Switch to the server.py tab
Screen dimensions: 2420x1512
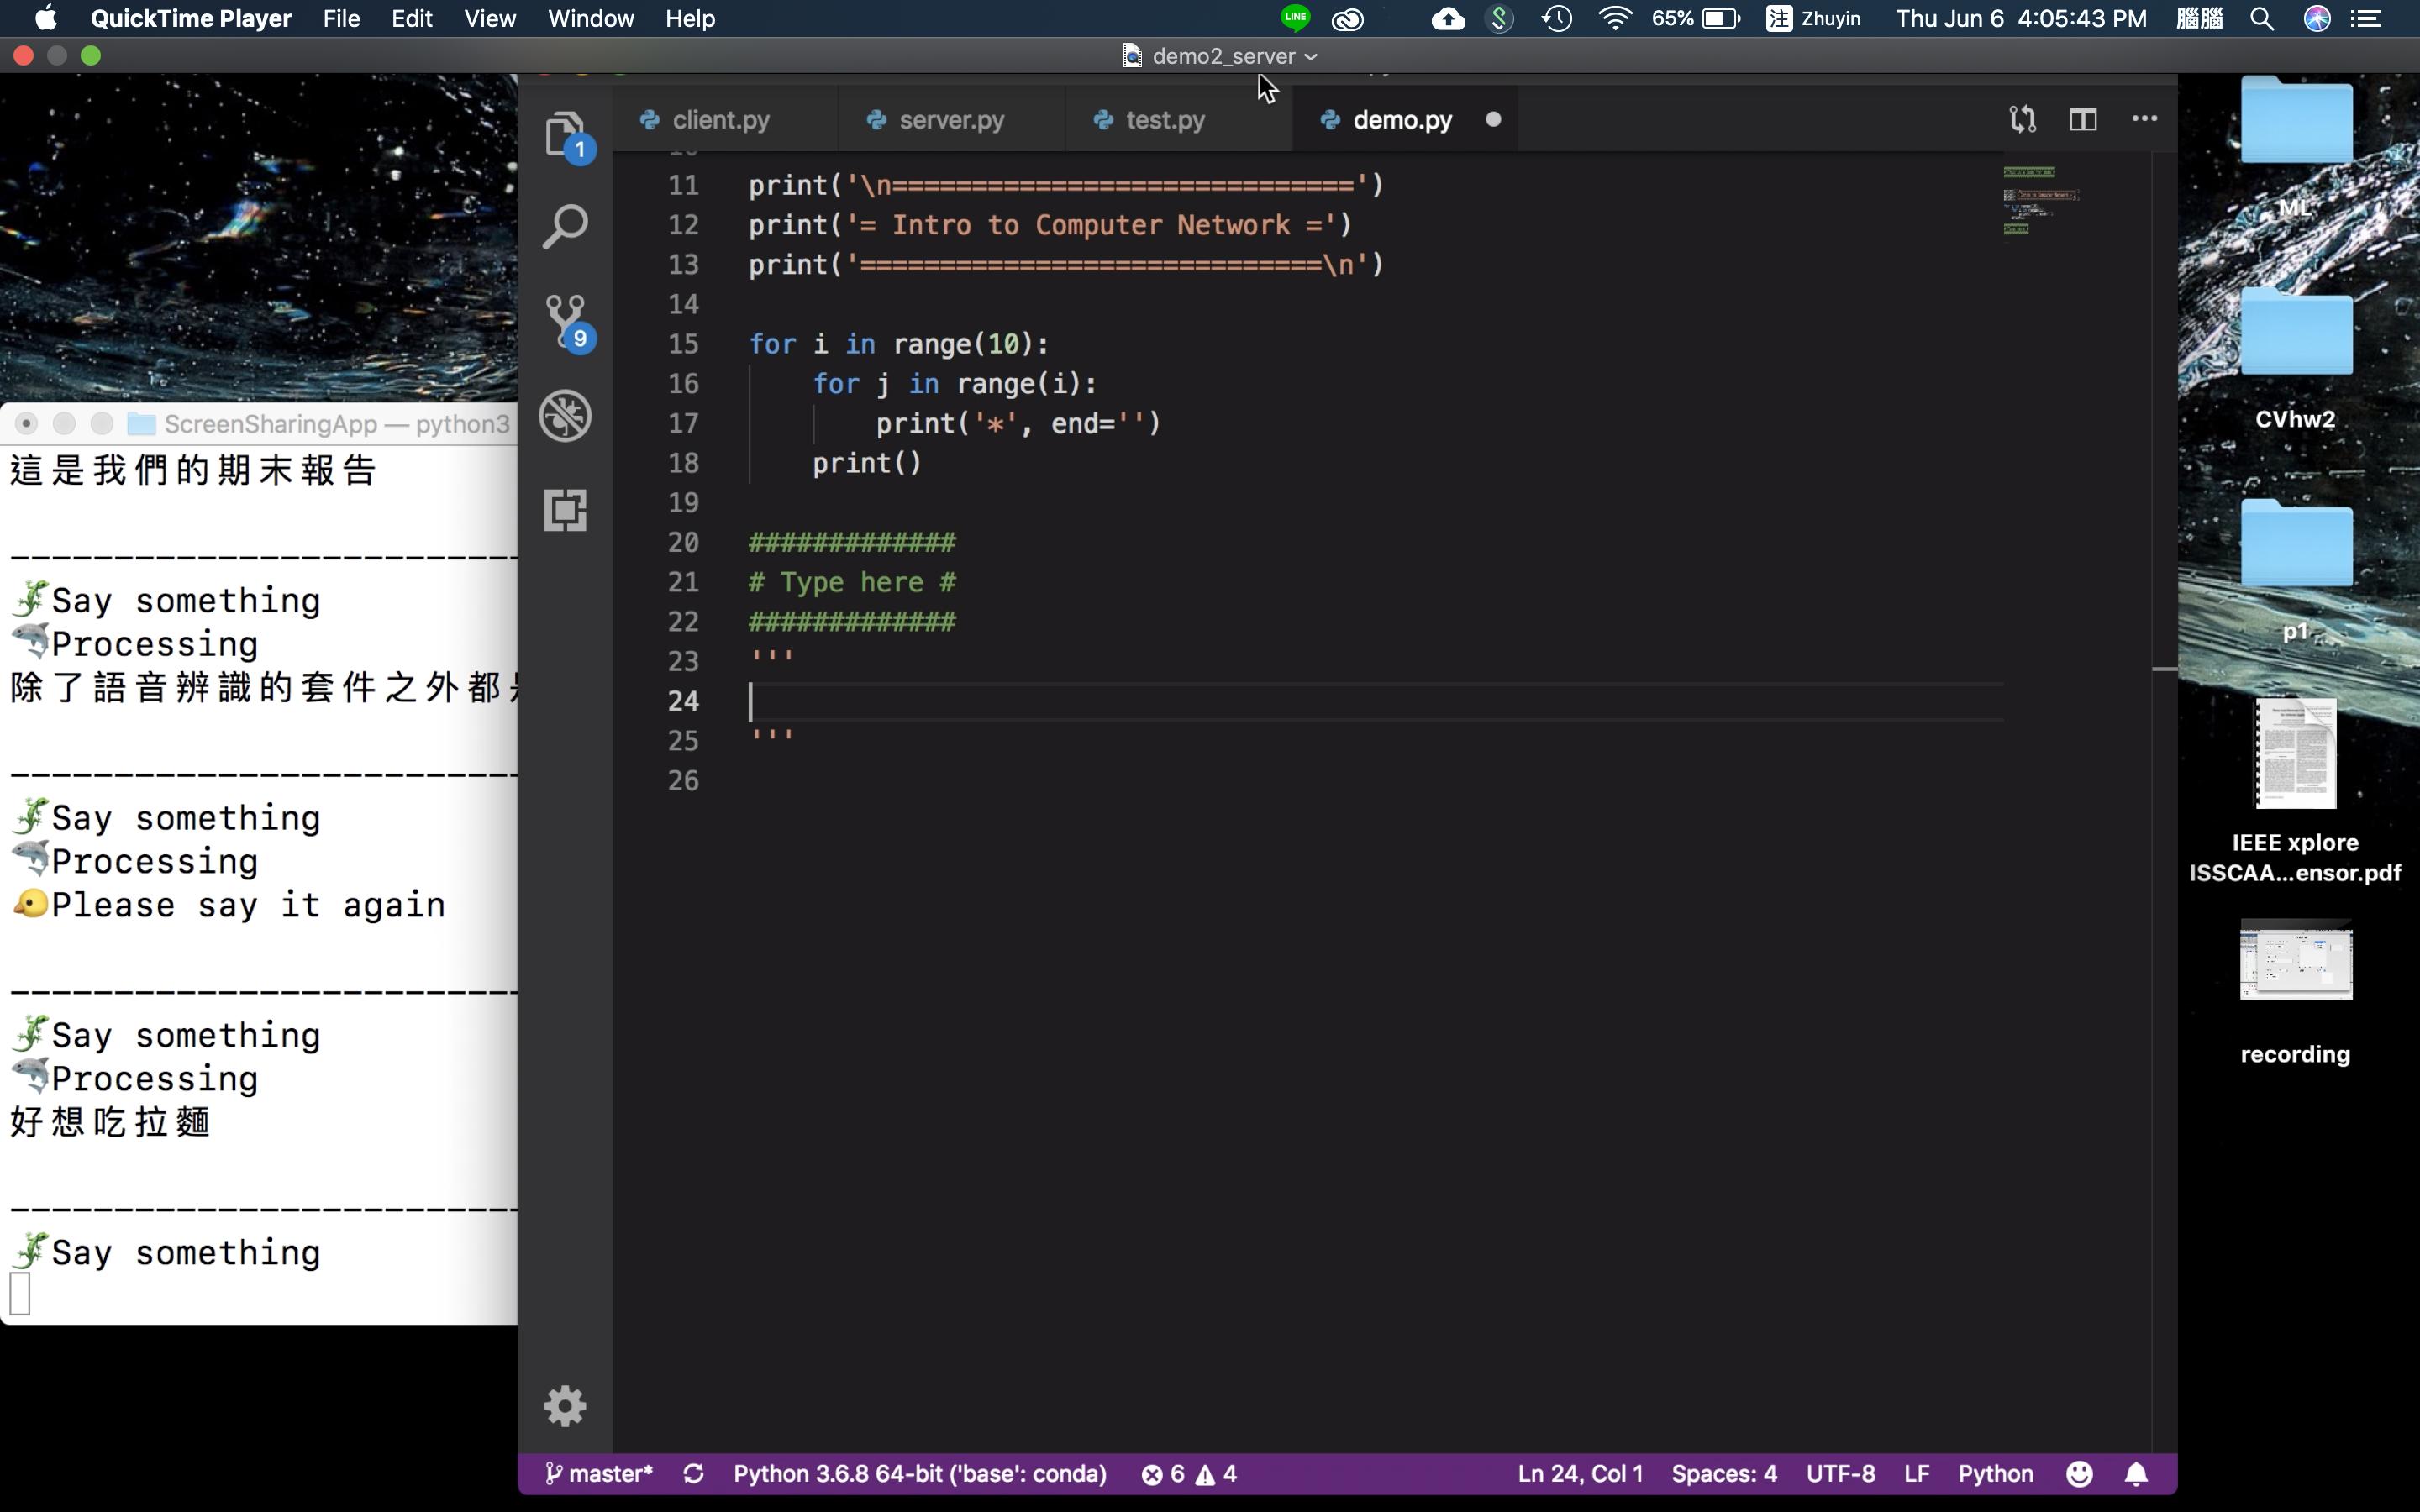tap(950, 120)
